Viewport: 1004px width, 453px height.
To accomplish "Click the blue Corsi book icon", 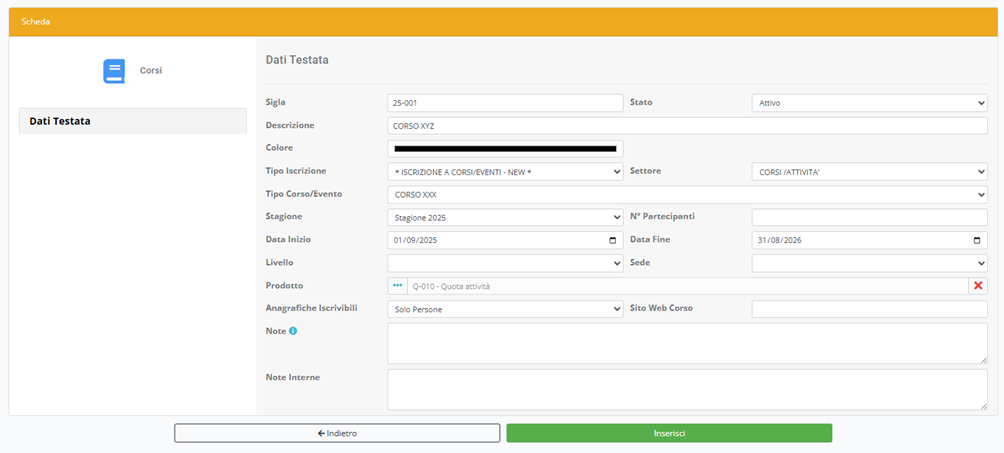I will [x=114, y=71].
